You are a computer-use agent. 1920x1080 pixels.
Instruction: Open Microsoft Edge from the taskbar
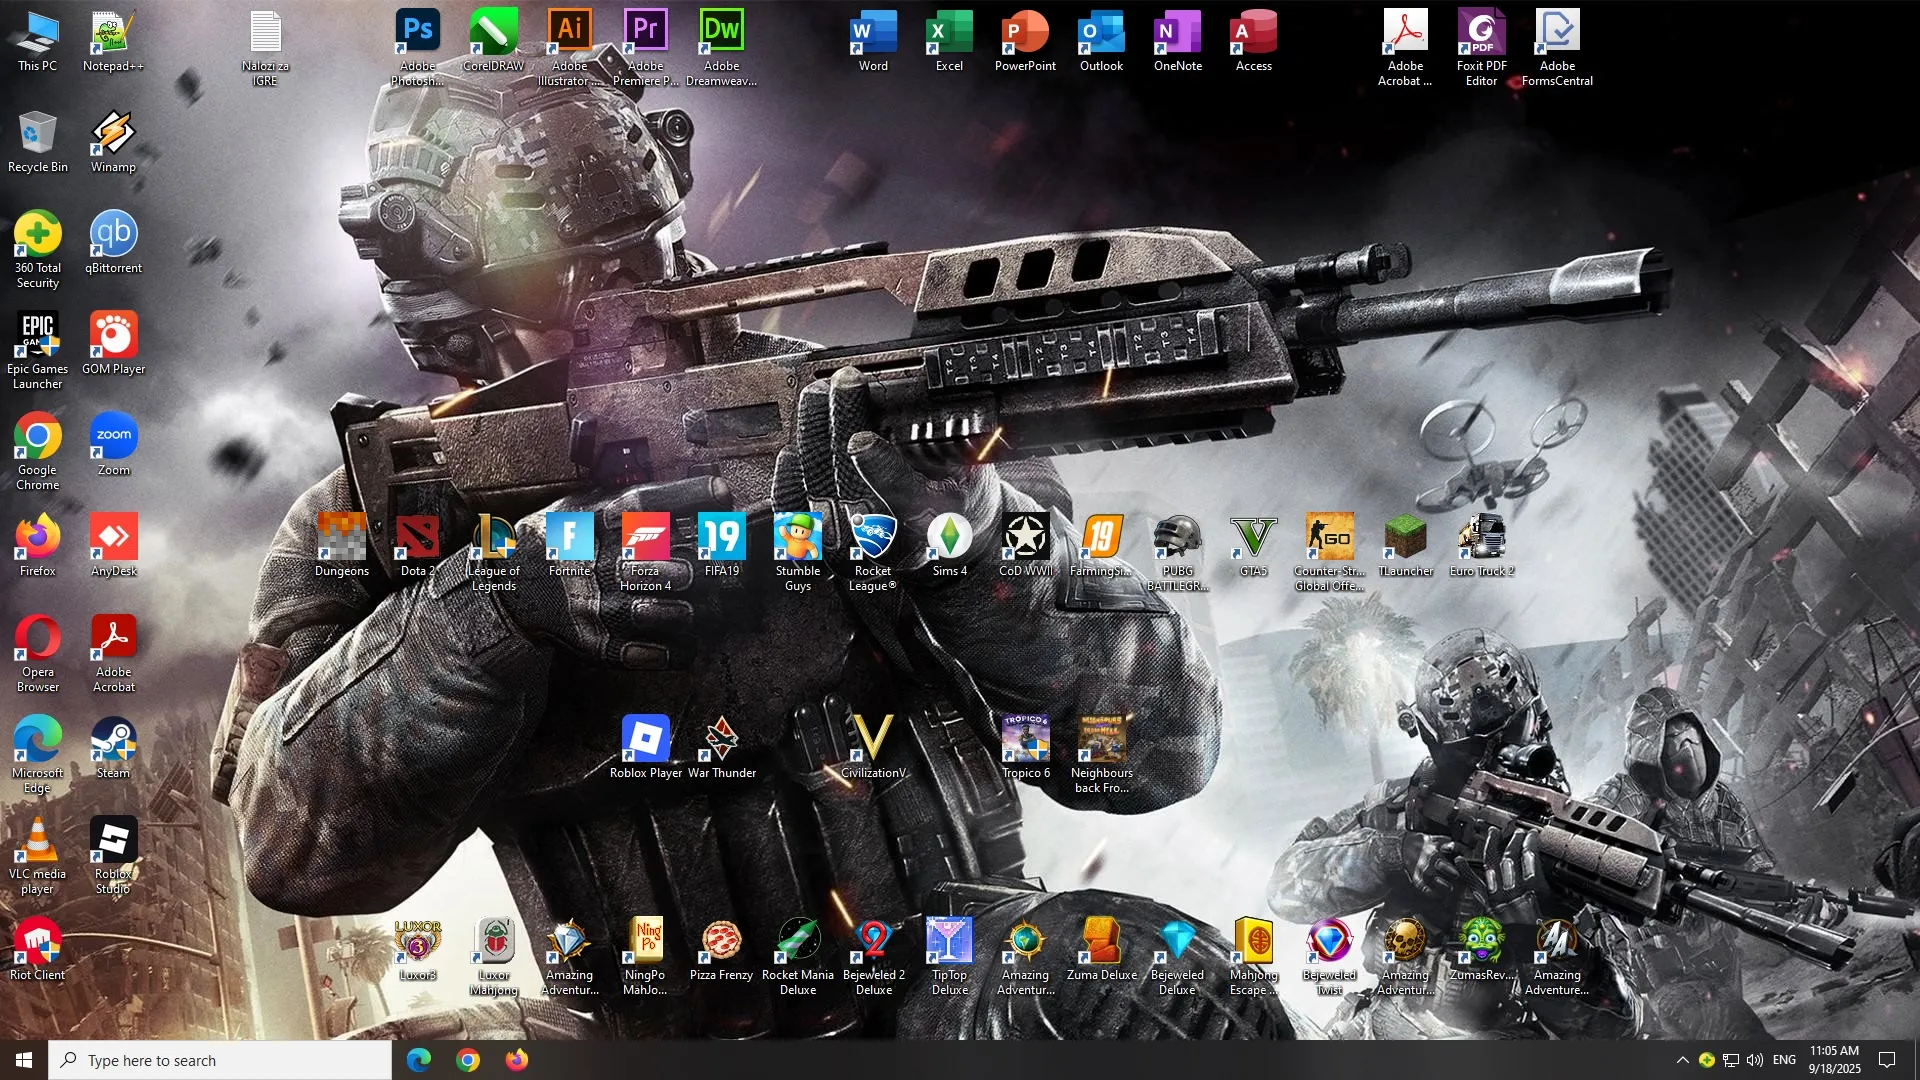[x=419, y=1060]
